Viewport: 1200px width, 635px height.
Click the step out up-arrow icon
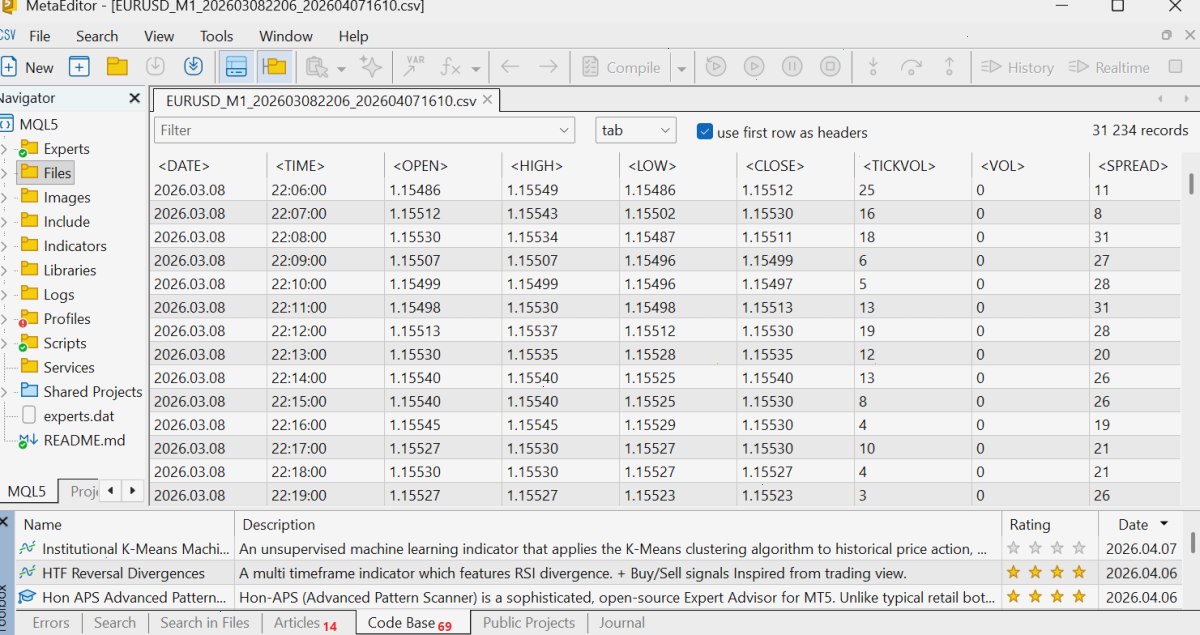950,67
